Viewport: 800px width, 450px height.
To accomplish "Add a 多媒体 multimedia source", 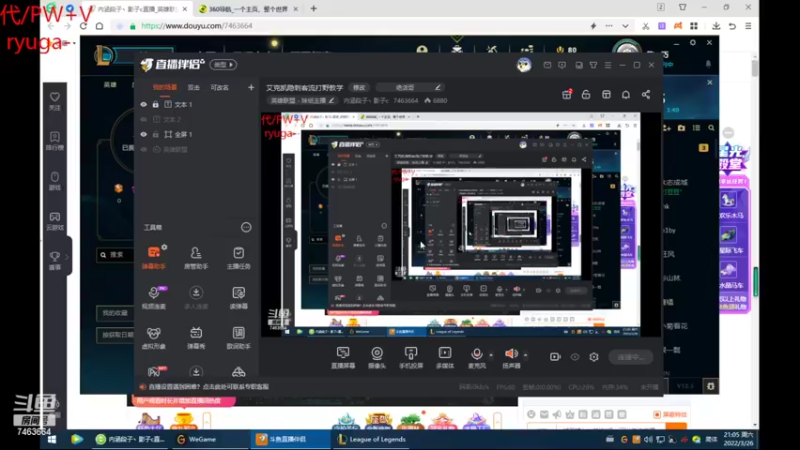I will [445, 358].
